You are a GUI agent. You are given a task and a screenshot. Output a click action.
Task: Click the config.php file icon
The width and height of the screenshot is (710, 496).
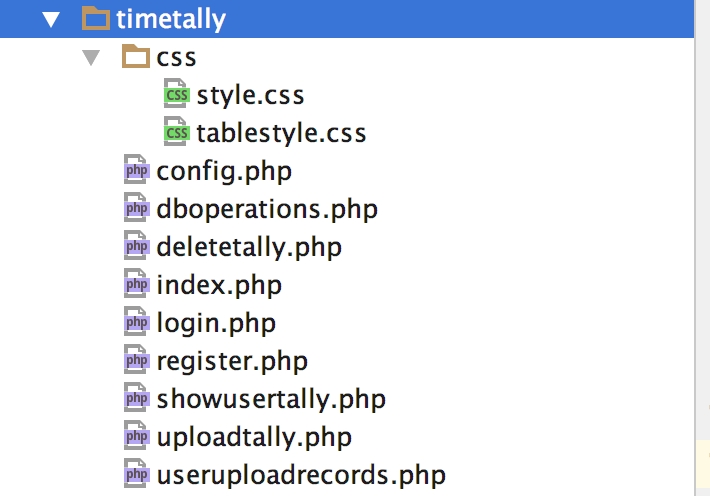click(x=137, y=170)
